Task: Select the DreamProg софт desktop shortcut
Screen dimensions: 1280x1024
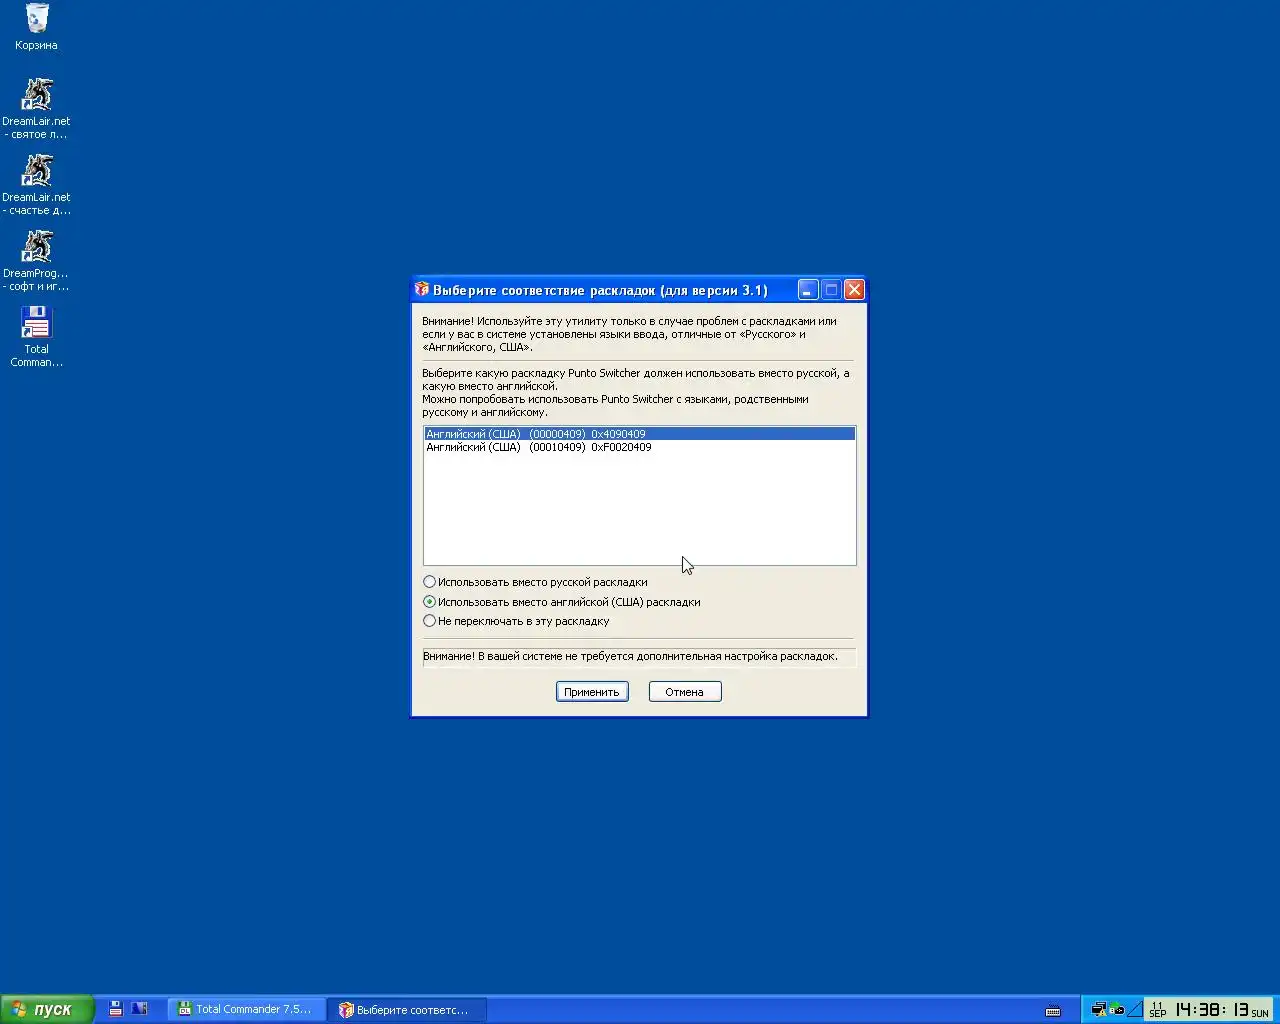Action: point(36,261)
